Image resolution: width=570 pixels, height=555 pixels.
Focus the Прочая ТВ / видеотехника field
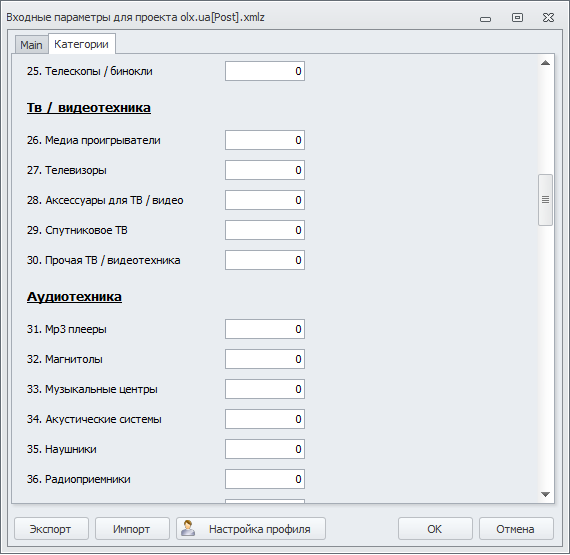pos(265,260)
